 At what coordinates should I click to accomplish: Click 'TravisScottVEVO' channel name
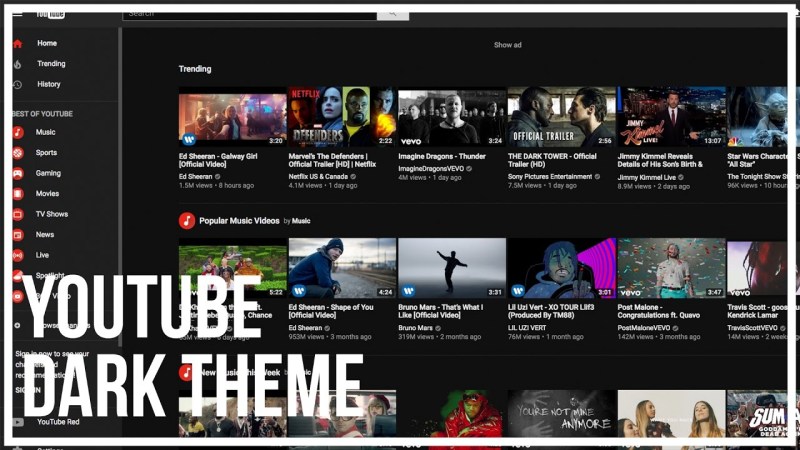(752, 328)
